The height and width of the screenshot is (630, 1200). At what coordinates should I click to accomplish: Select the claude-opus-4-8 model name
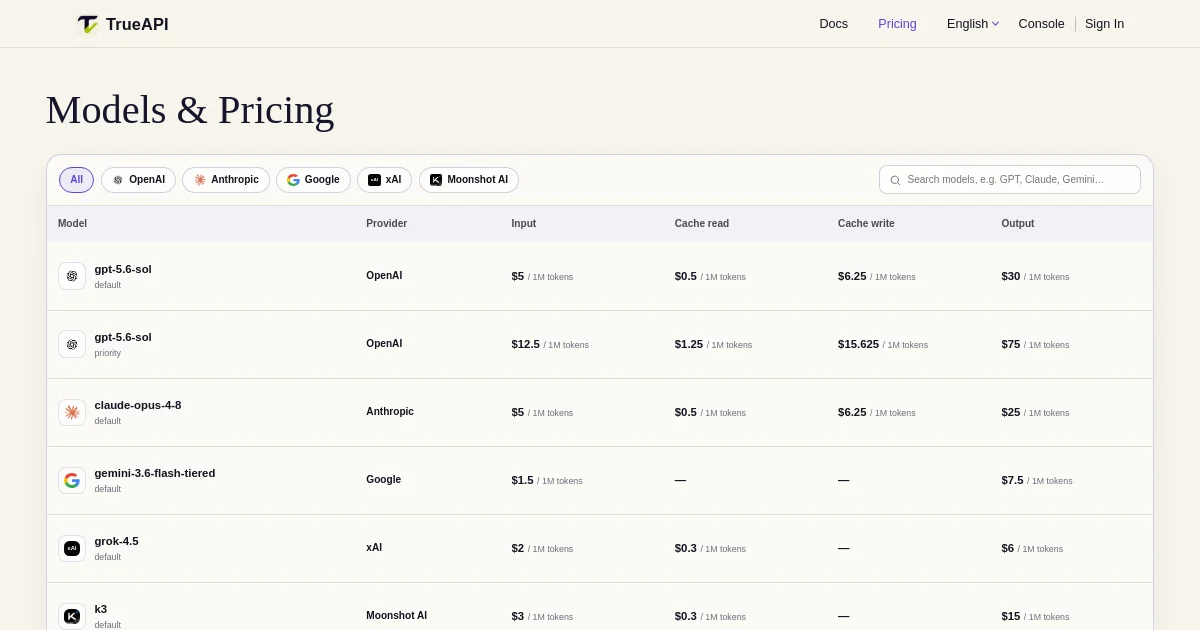coord(138,405)
